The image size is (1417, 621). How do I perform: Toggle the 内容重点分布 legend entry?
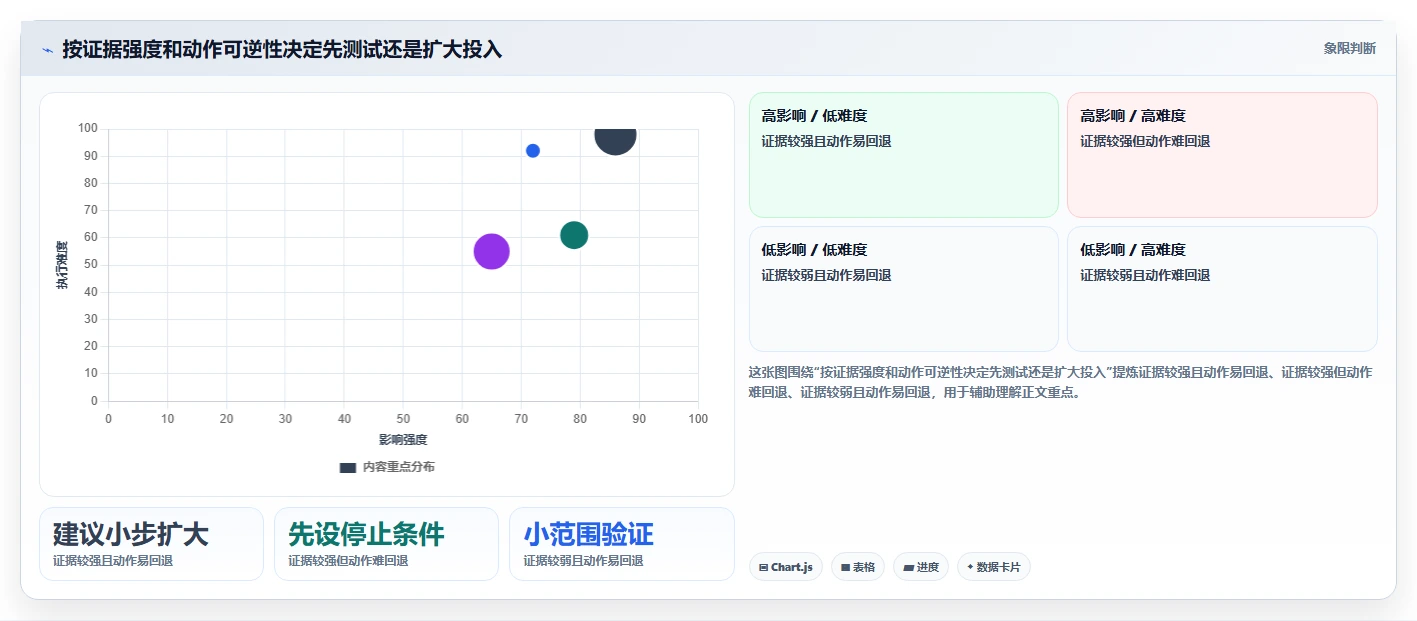387,467
